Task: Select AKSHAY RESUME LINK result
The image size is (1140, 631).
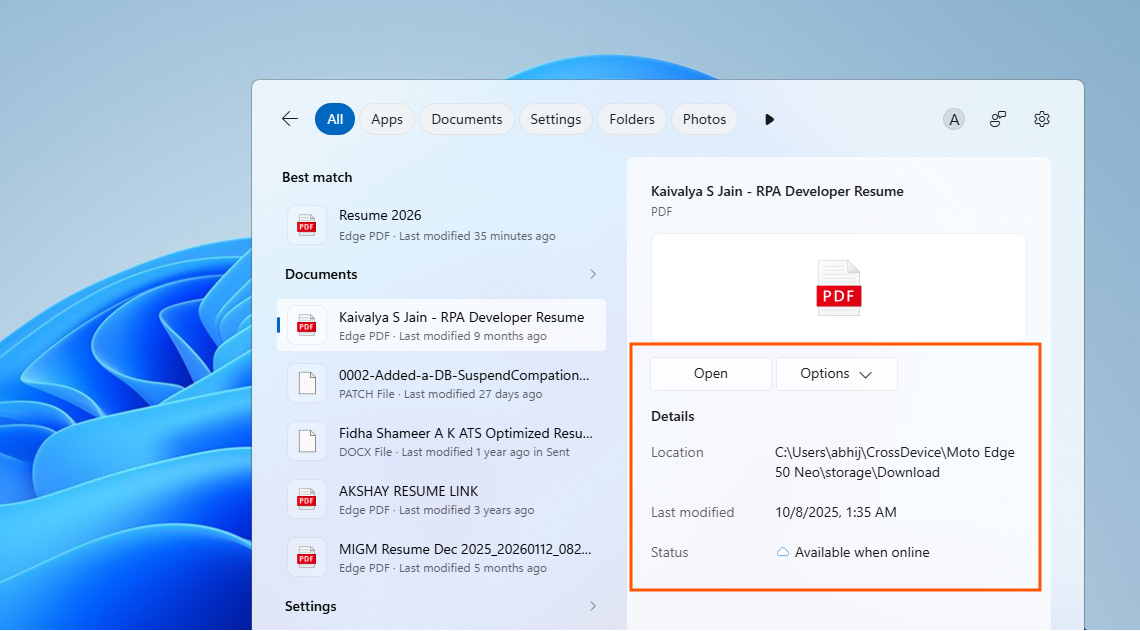Action: (441, 499)
